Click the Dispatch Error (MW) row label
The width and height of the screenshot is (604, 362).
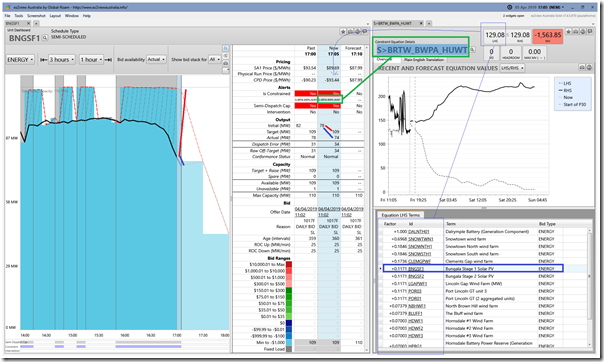(271, 144)
